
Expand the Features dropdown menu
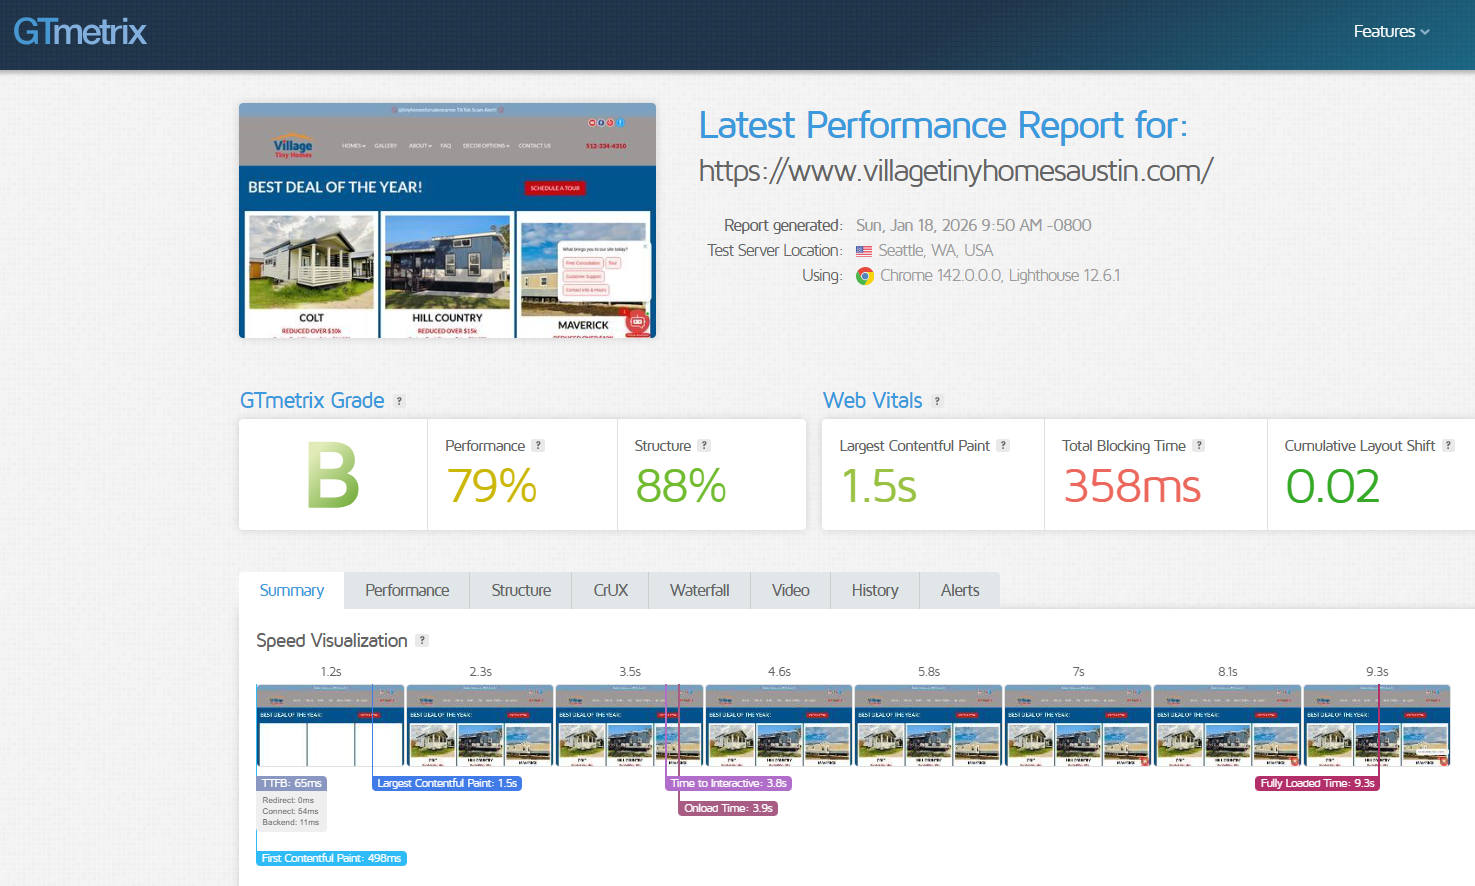1391,32
